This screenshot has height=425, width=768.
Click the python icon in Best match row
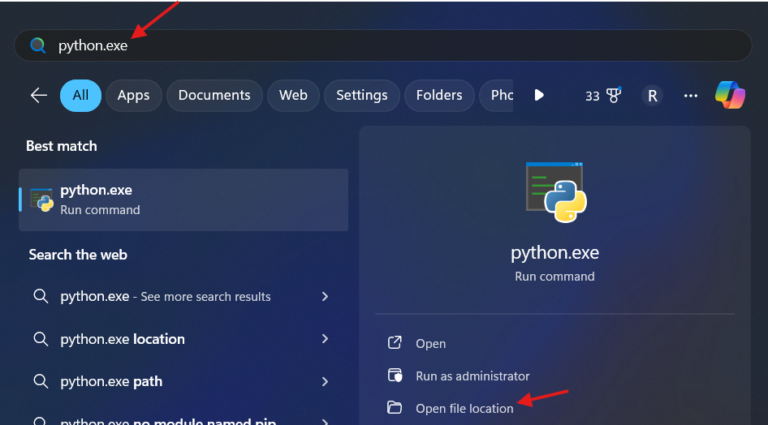42,200
